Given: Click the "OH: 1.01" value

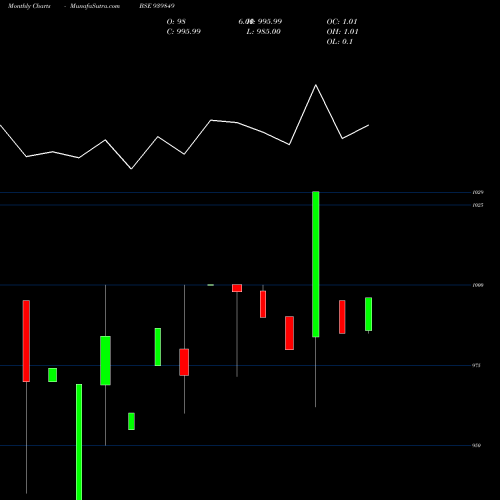Looking at the screenshot, I should point(342,32).
